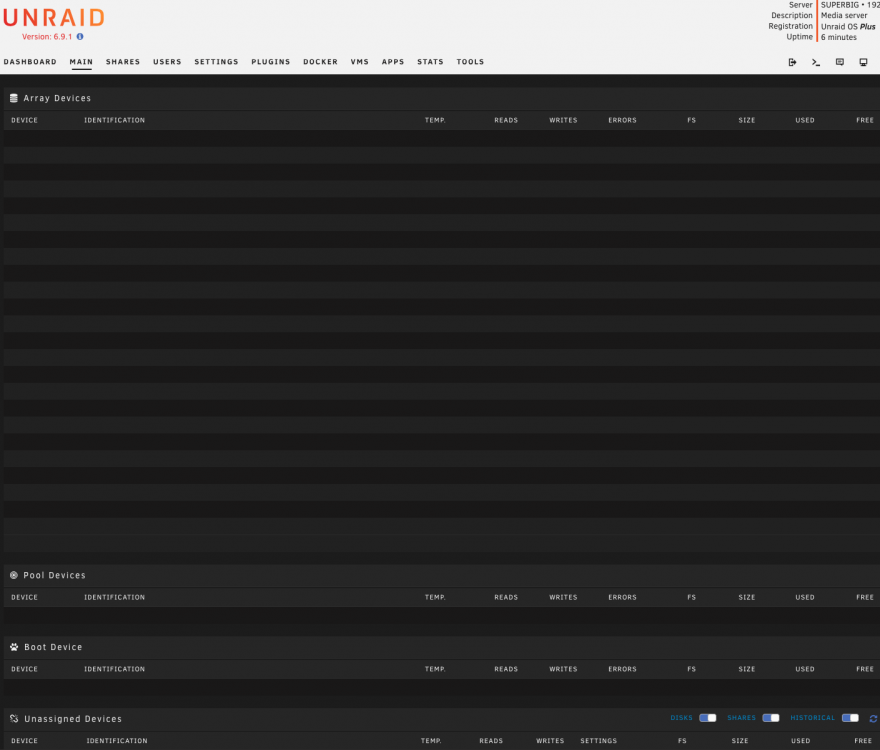The height and width of the screenshot is (750, 880).
Task: Click the Boot Device SIZE column header
Action: point(747,669)
